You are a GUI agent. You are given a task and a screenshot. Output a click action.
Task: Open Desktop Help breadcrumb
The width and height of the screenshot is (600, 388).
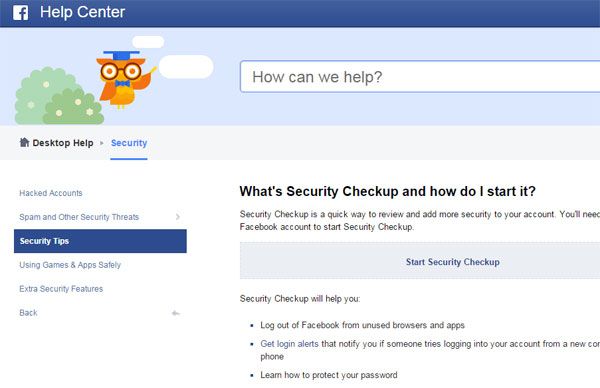(x=63, y=143)
